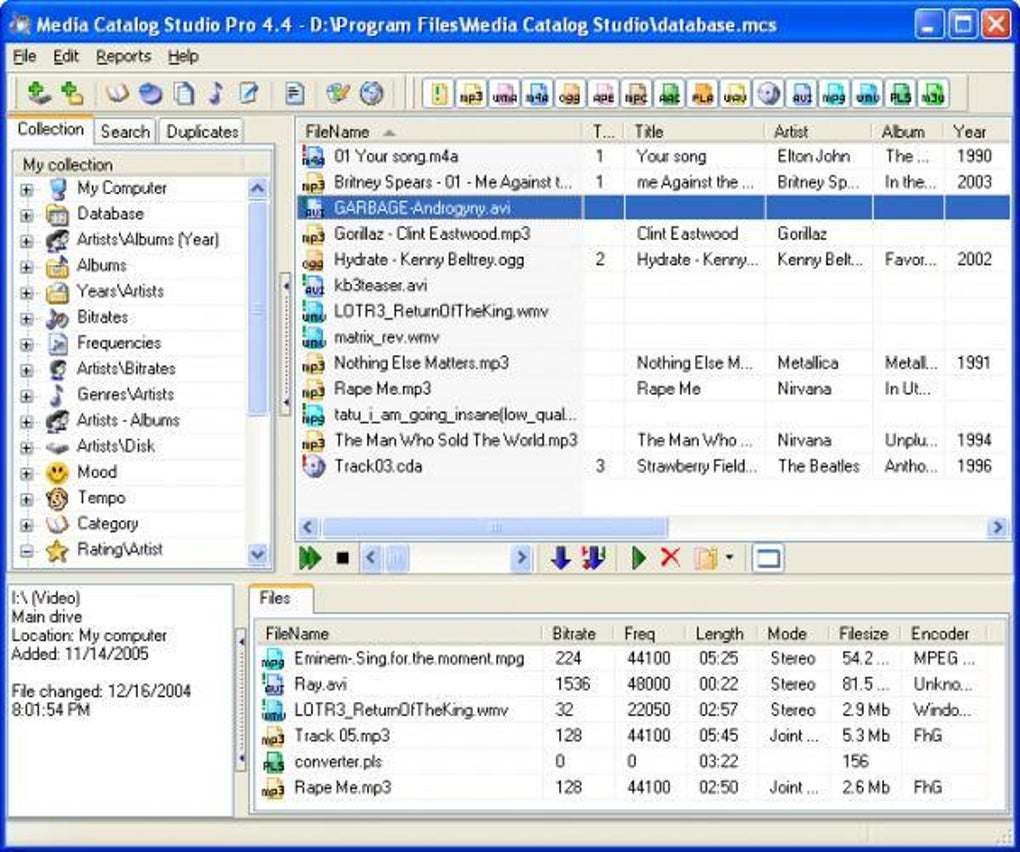This screenshot has width=1020, height=852.
Task: Expand the My Computer tree node
Action: pos(26,188)
